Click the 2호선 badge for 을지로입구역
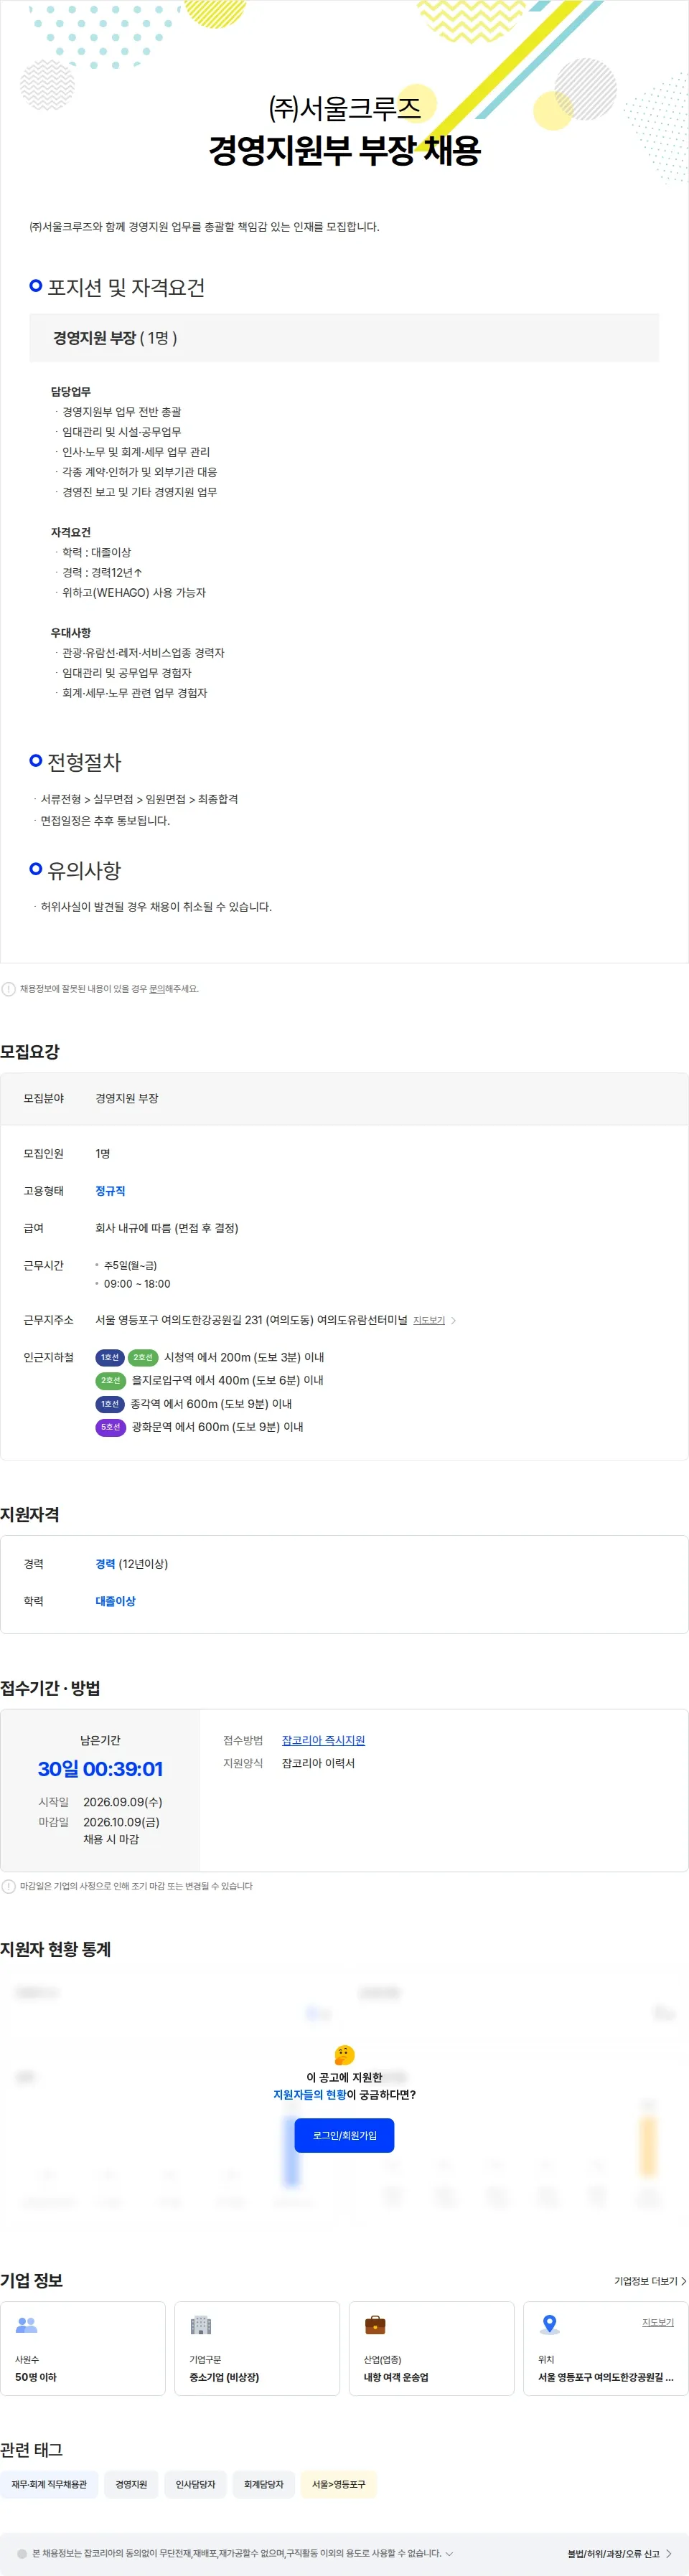 click(x=110, y=1380)
